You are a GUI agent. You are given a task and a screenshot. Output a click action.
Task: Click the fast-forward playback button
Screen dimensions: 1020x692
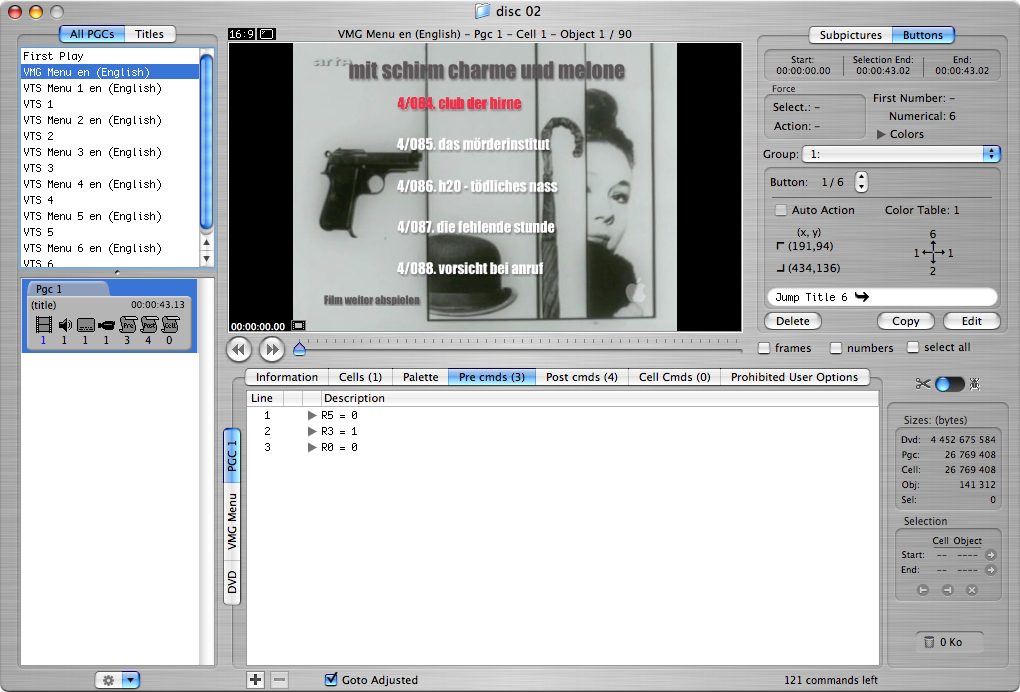coord(272,349)
